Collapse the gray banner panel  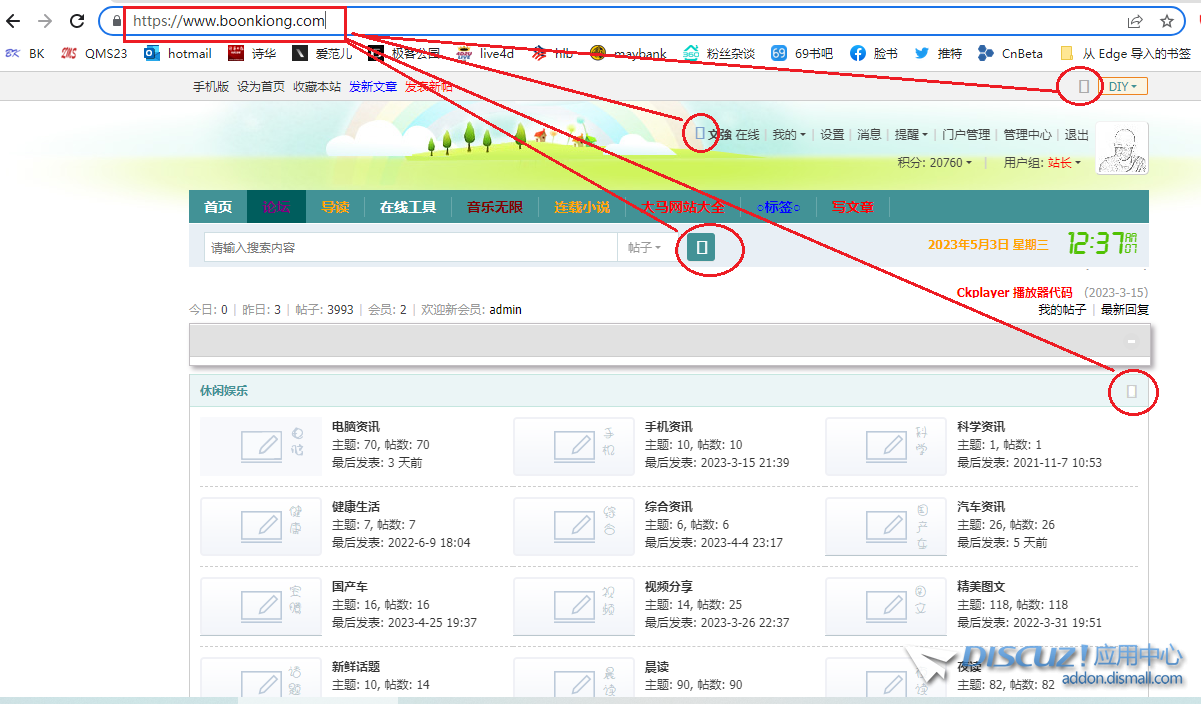[x=1131, y=342]
